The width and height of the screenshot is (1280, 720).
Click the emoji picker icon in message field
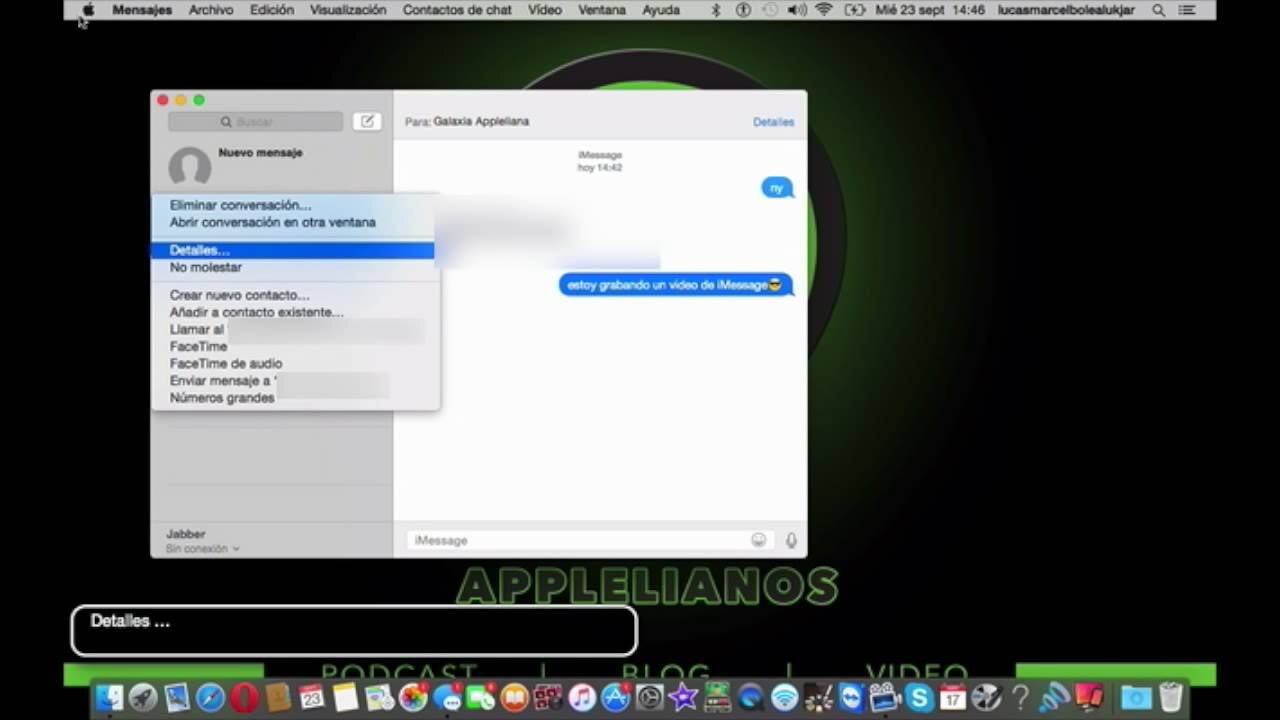coord(759,540)
